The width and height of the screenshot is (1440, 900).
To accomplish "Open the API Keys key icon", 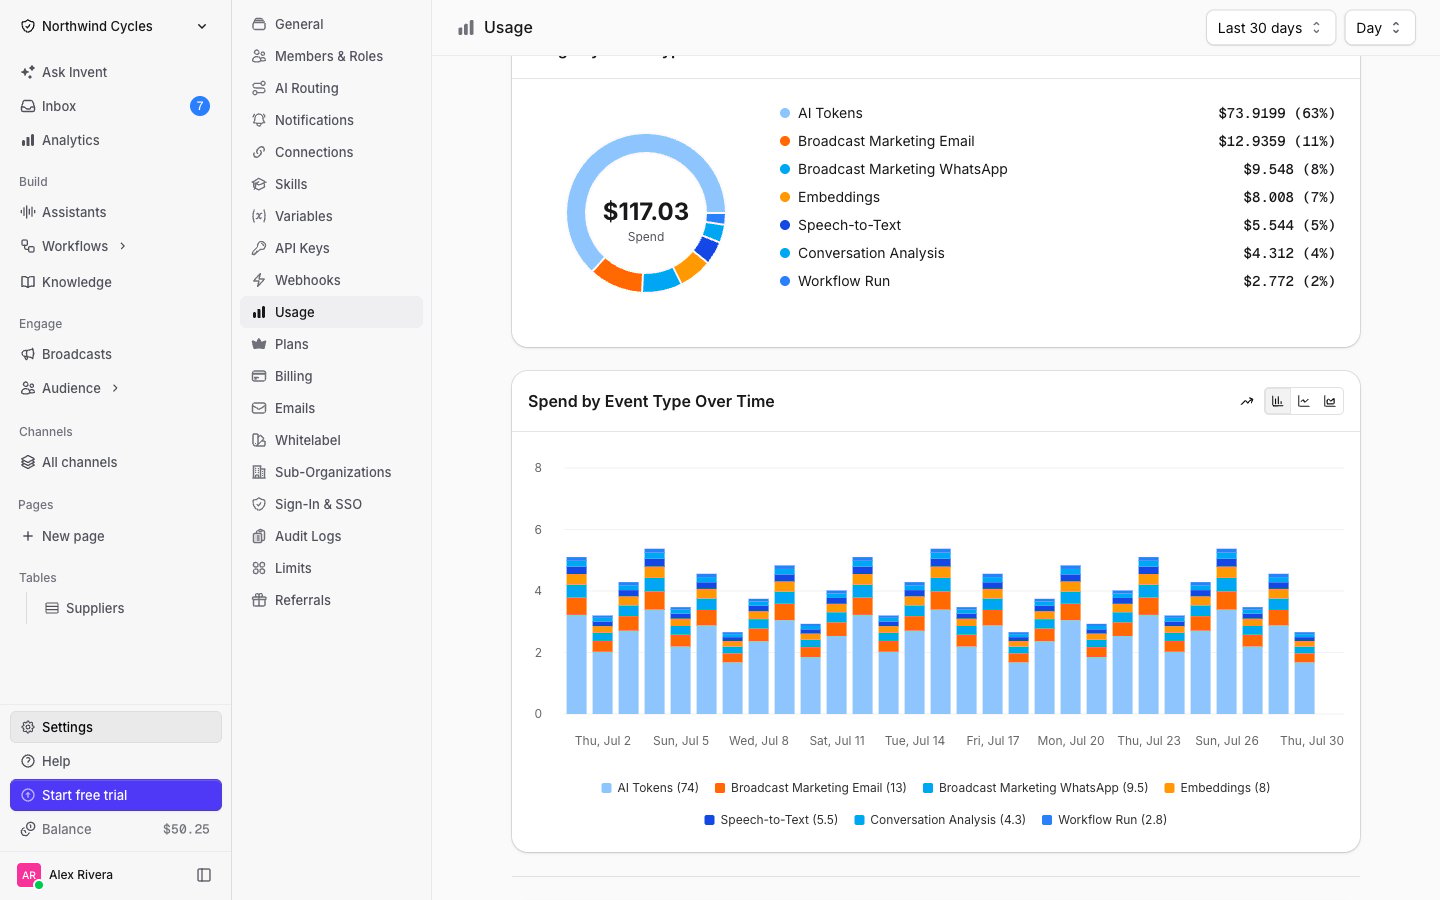I will 259,248.
